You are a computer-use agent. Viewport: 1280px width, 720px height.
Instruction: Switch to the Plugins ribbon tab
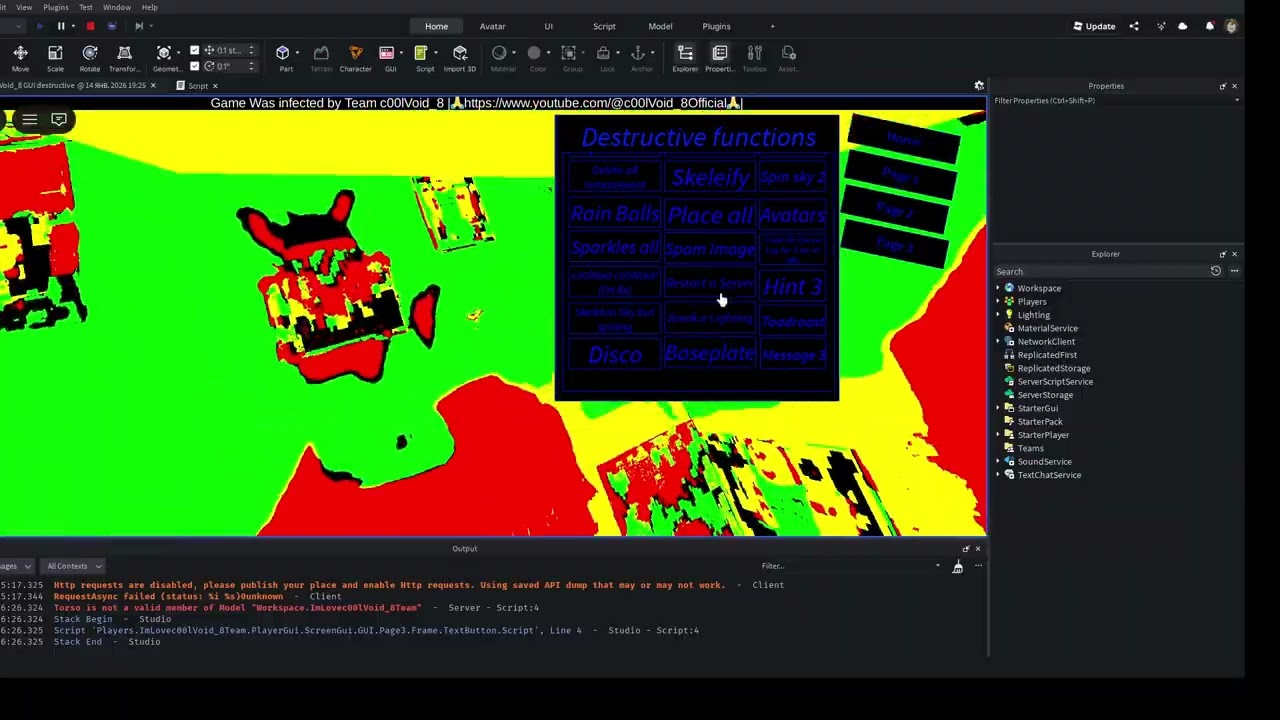[716, 26]
